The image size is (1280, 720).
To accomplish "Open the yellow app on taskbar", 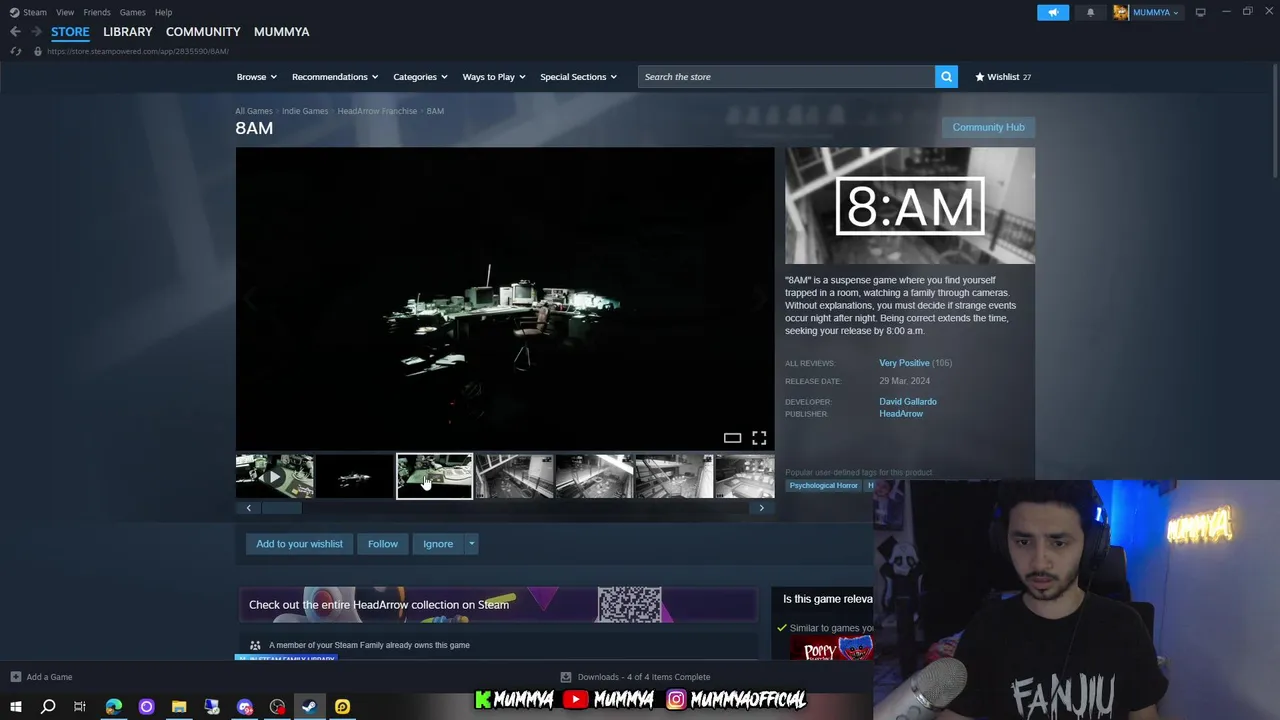I will 342,707.
